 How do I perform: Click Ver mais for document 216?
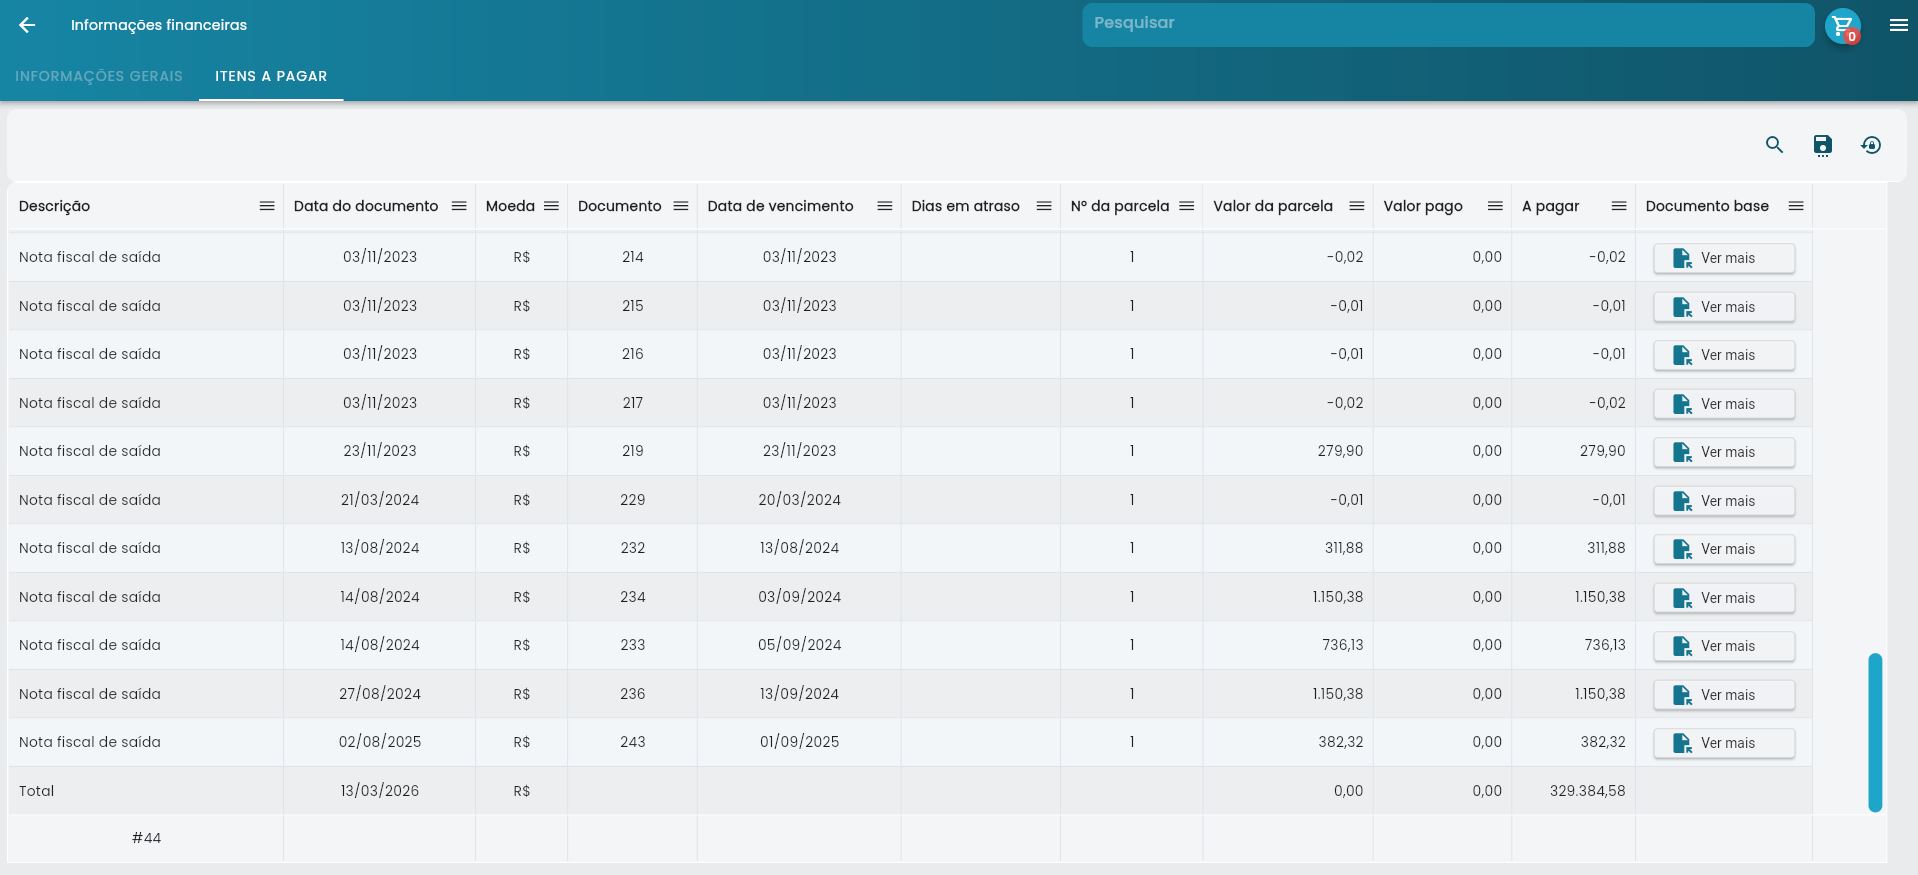[1724, 355]
